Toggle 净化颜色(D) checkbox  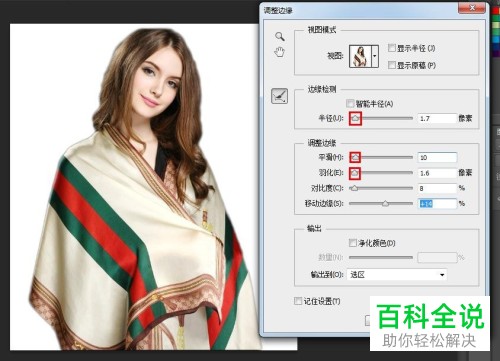(352, 243)
